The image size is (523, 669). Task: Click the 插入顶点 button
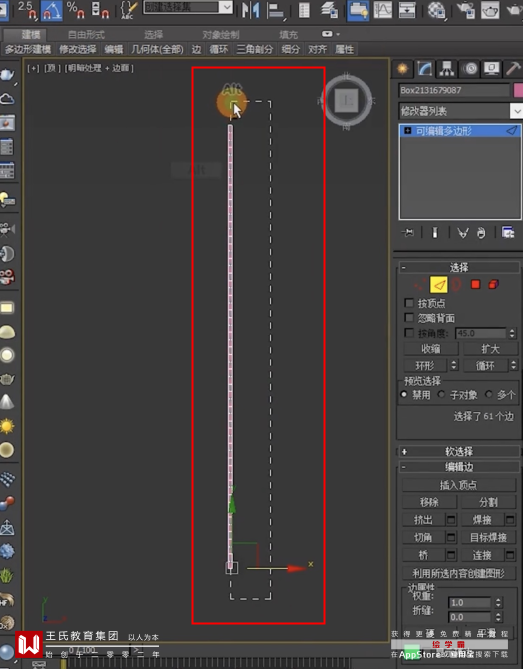(459, 485)
